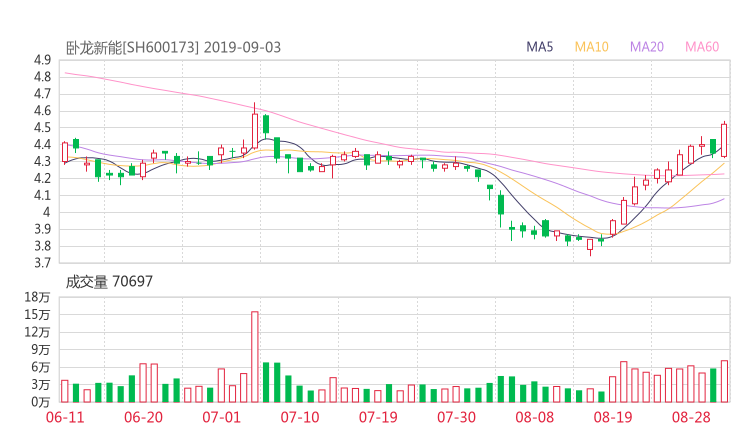Click the 12万 volume axis label
The image size is (740, 440).
(x=37, y=332)
